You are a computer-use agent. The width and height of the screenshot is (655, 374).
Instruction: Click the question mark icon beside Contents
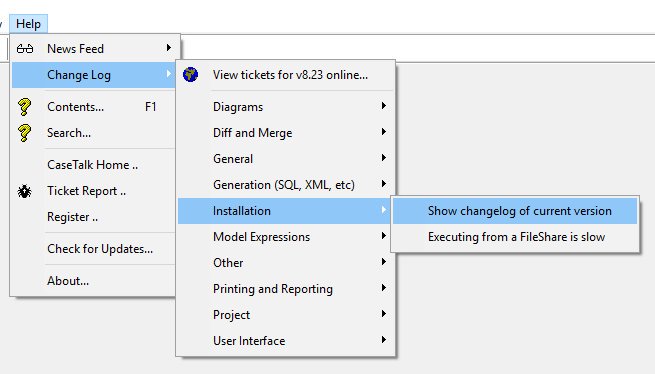click(x=24, y=107)
